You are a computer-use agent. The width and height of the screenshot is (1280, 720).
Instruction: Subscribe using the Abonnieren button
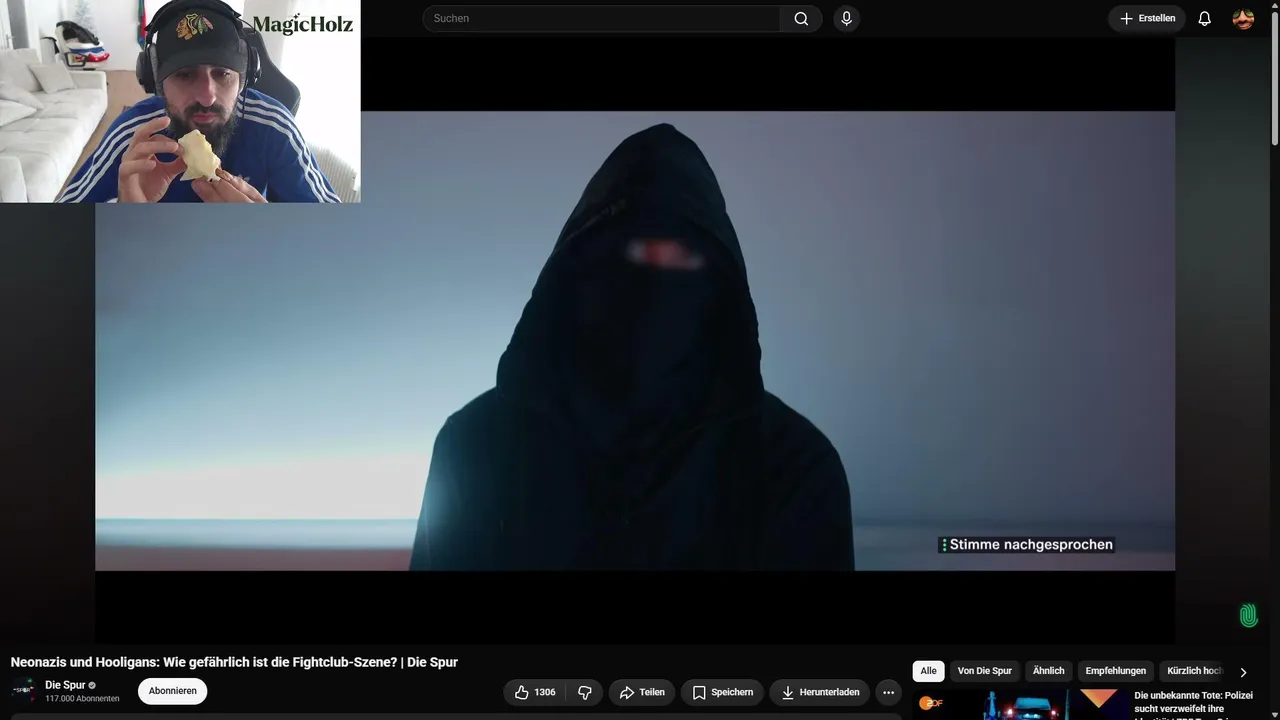point(172,691)
